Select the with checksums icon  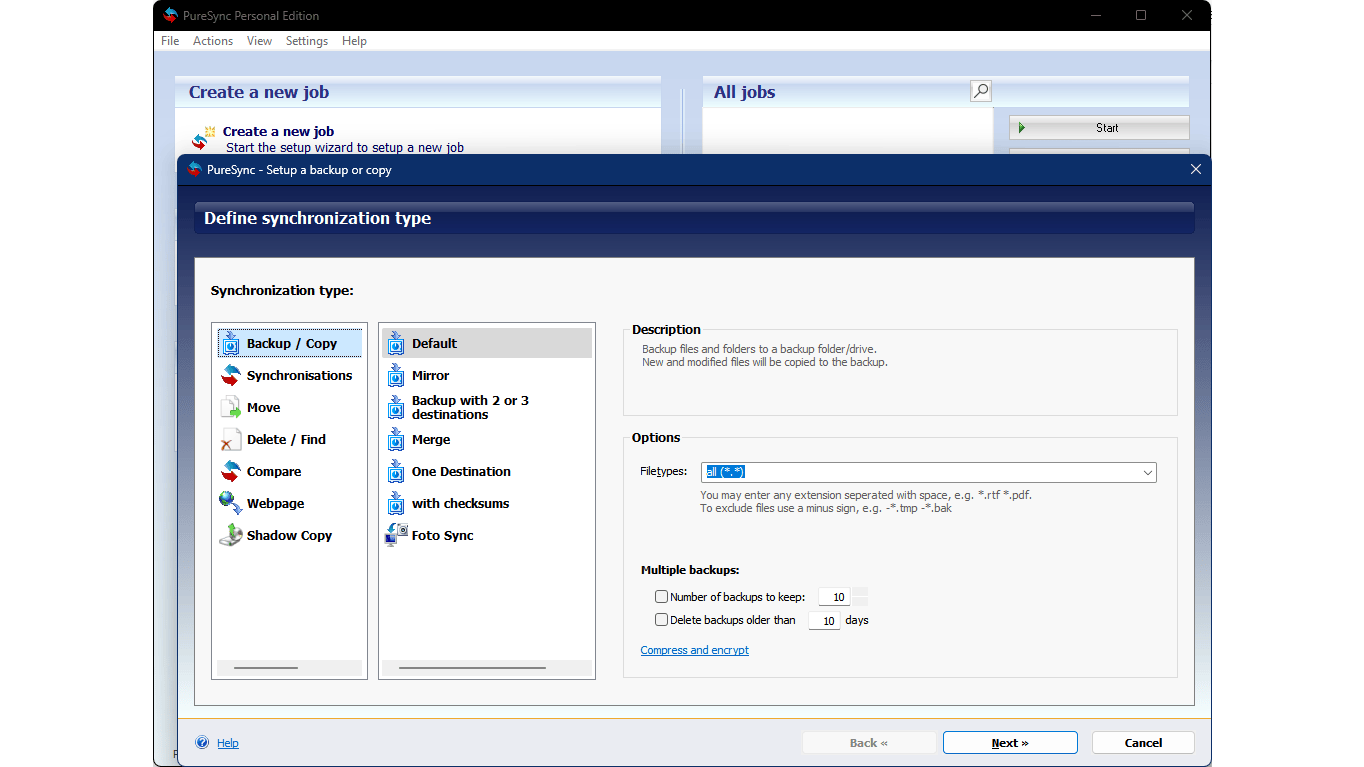pyautogui.click(x=396, y=503)
